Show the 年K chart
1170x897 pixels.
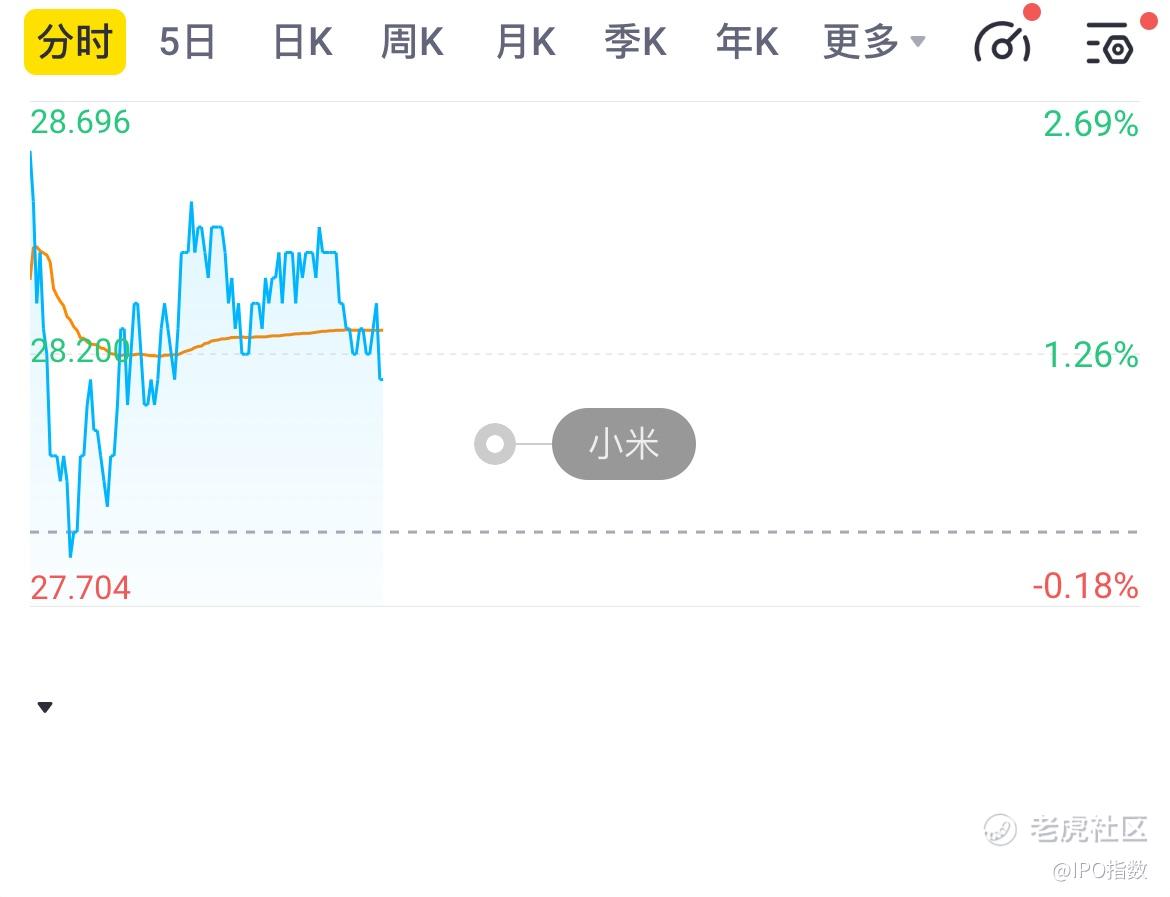coord(746,43)
